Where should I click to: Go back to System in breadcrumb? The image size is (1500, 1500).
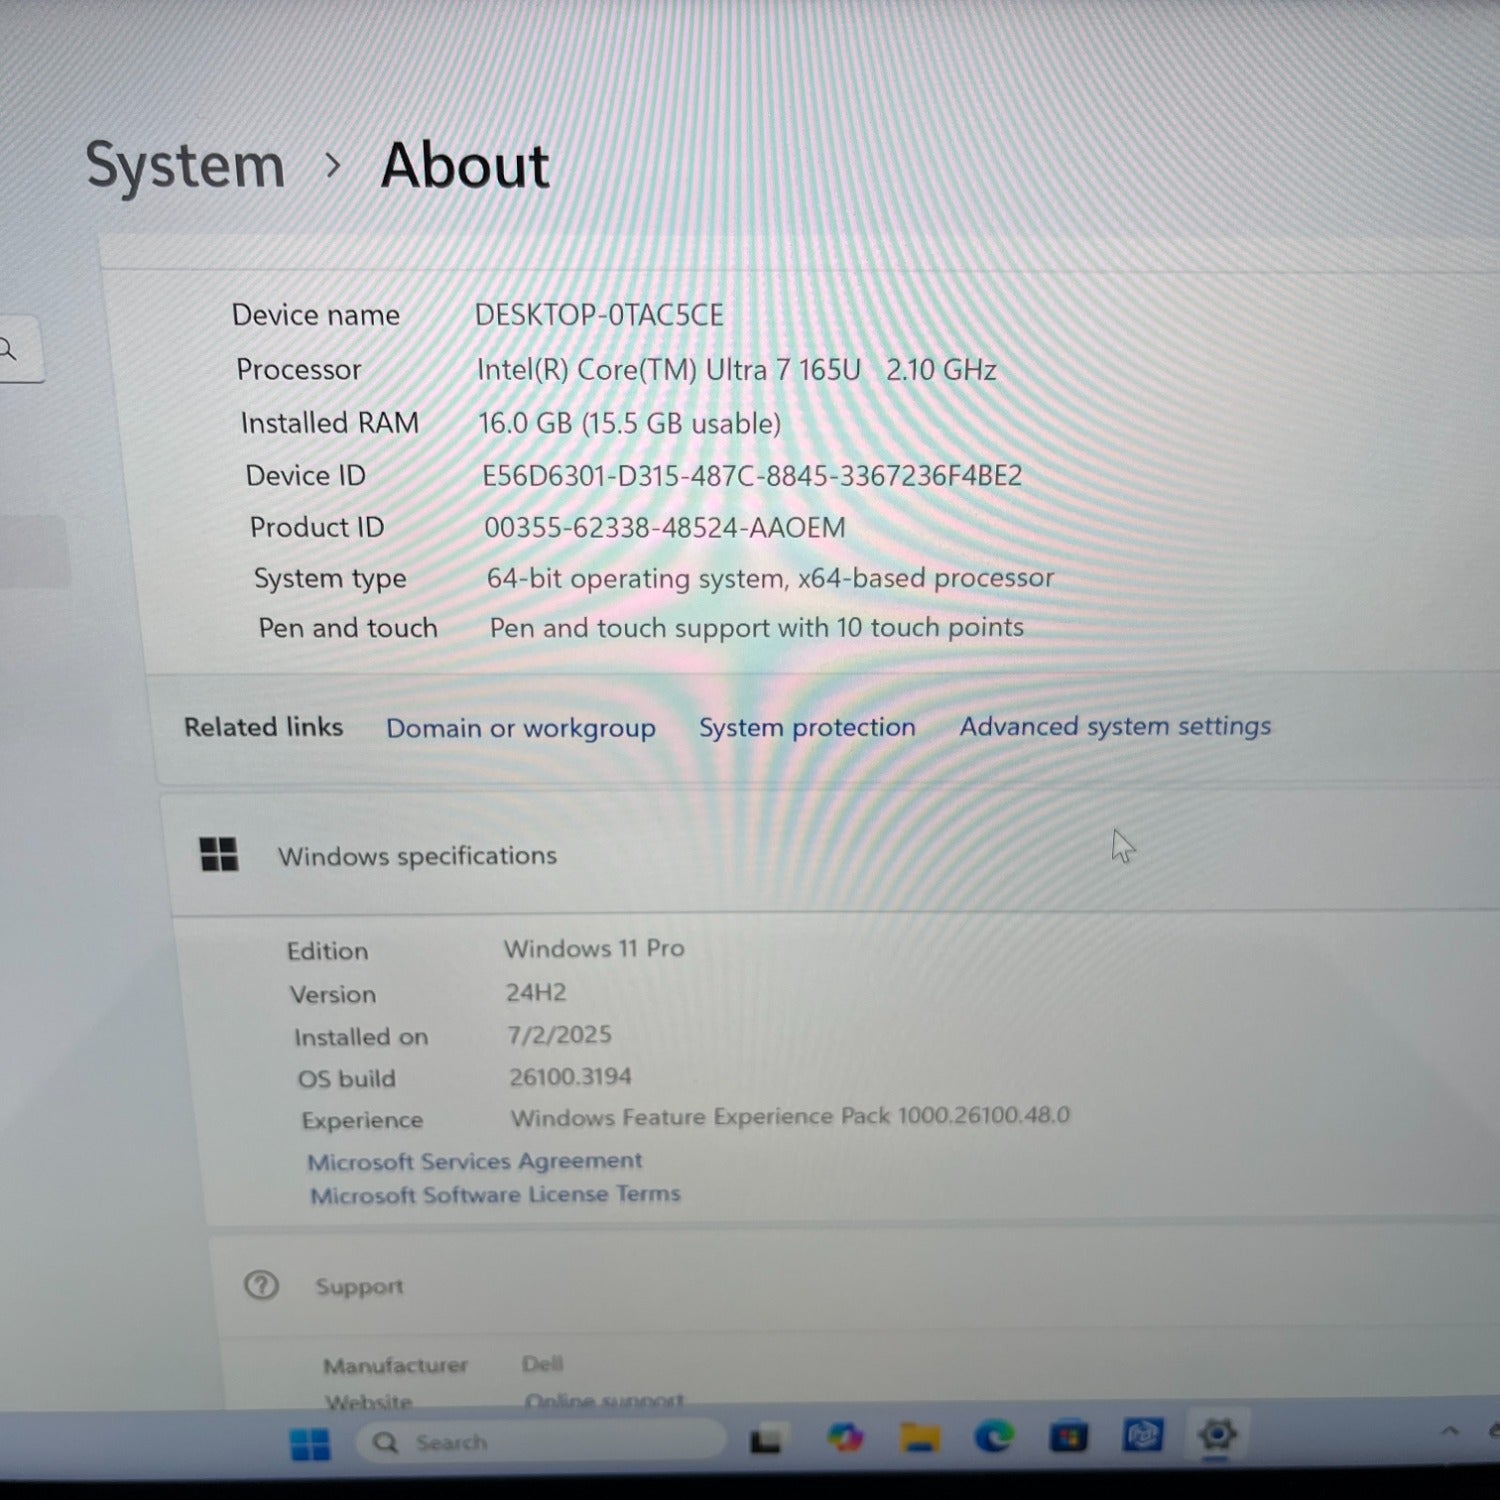[x=186, y=165]
